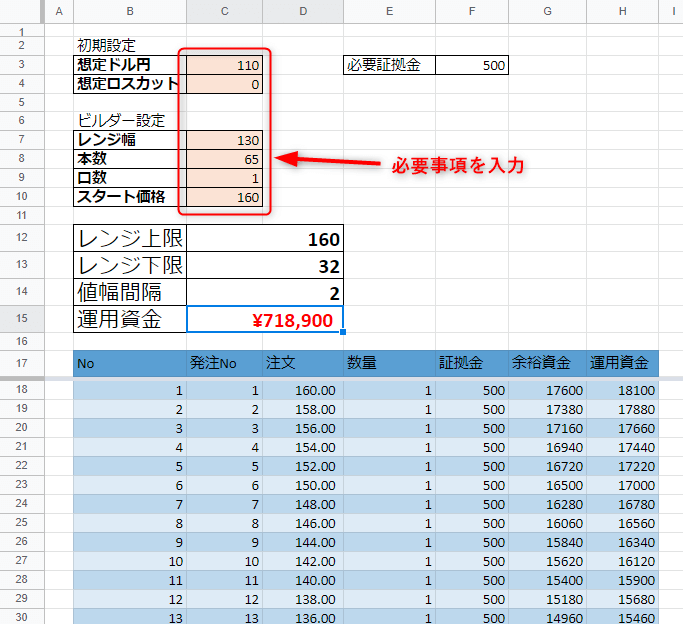Select the ビルダー設定 heading cell
This screenshot has width=683, height=624.
point(130,121)
